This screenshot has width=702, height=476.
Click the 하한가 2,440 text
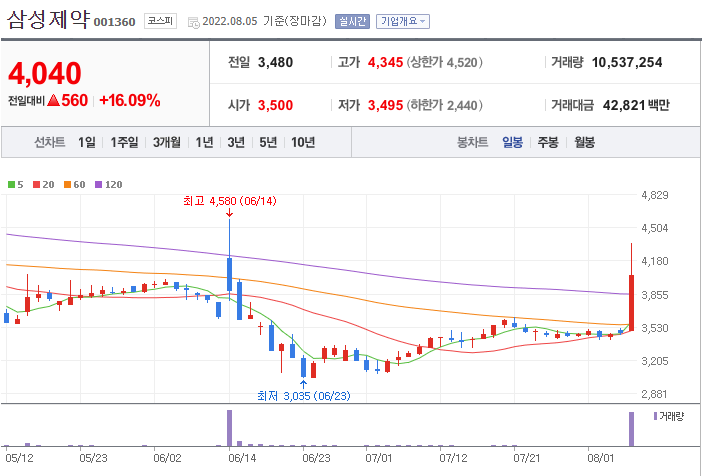pyautogui.click(x=445, y=105)
